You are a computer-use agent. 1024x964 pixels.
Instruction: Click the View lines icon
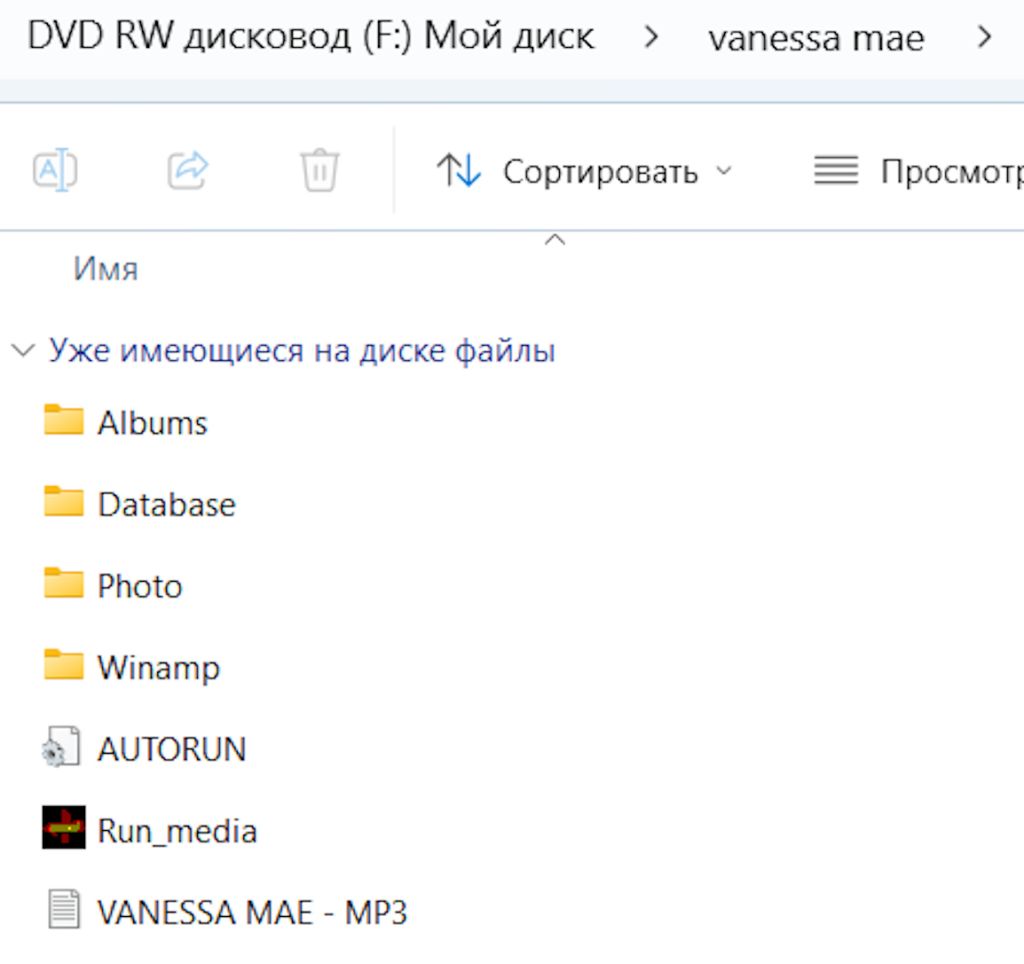point(836,171)
